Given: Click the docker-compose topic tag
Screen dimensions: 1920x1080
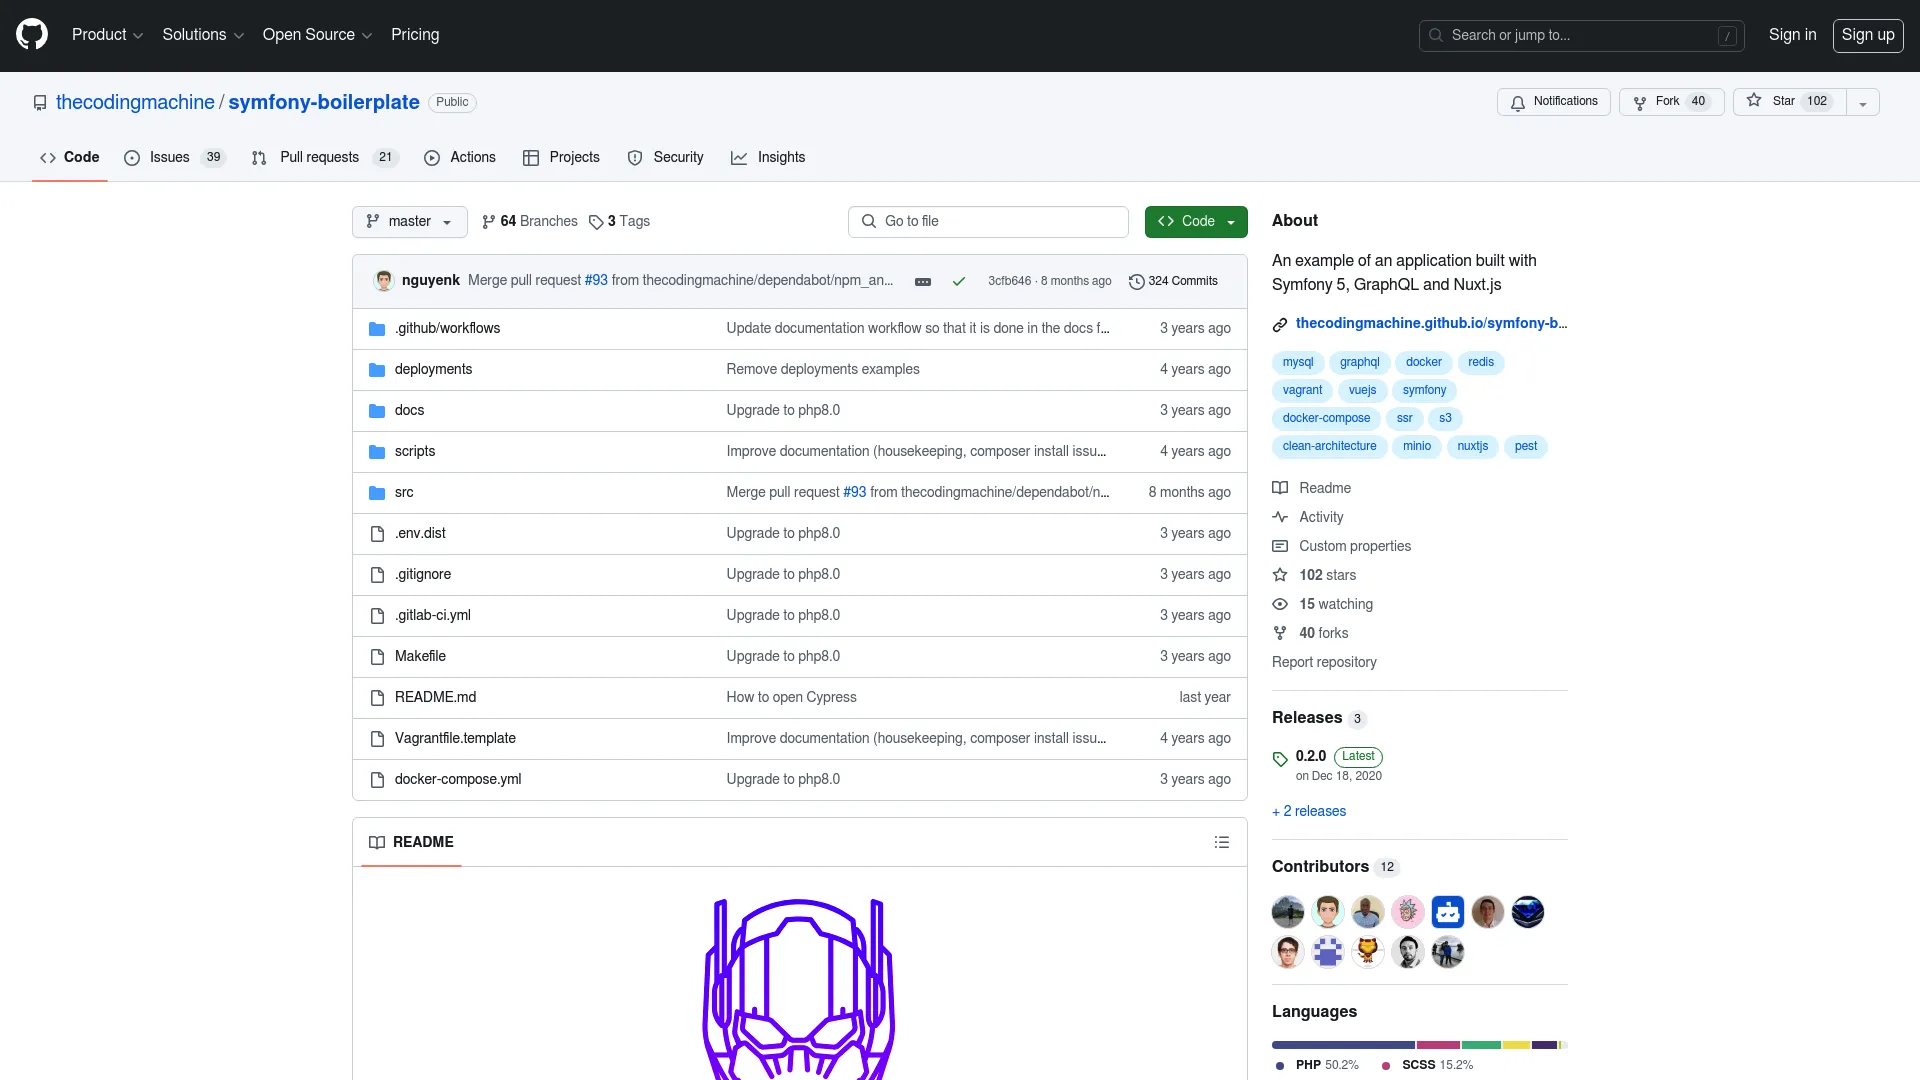Looking at the screenshot, I should (1326, 419).
